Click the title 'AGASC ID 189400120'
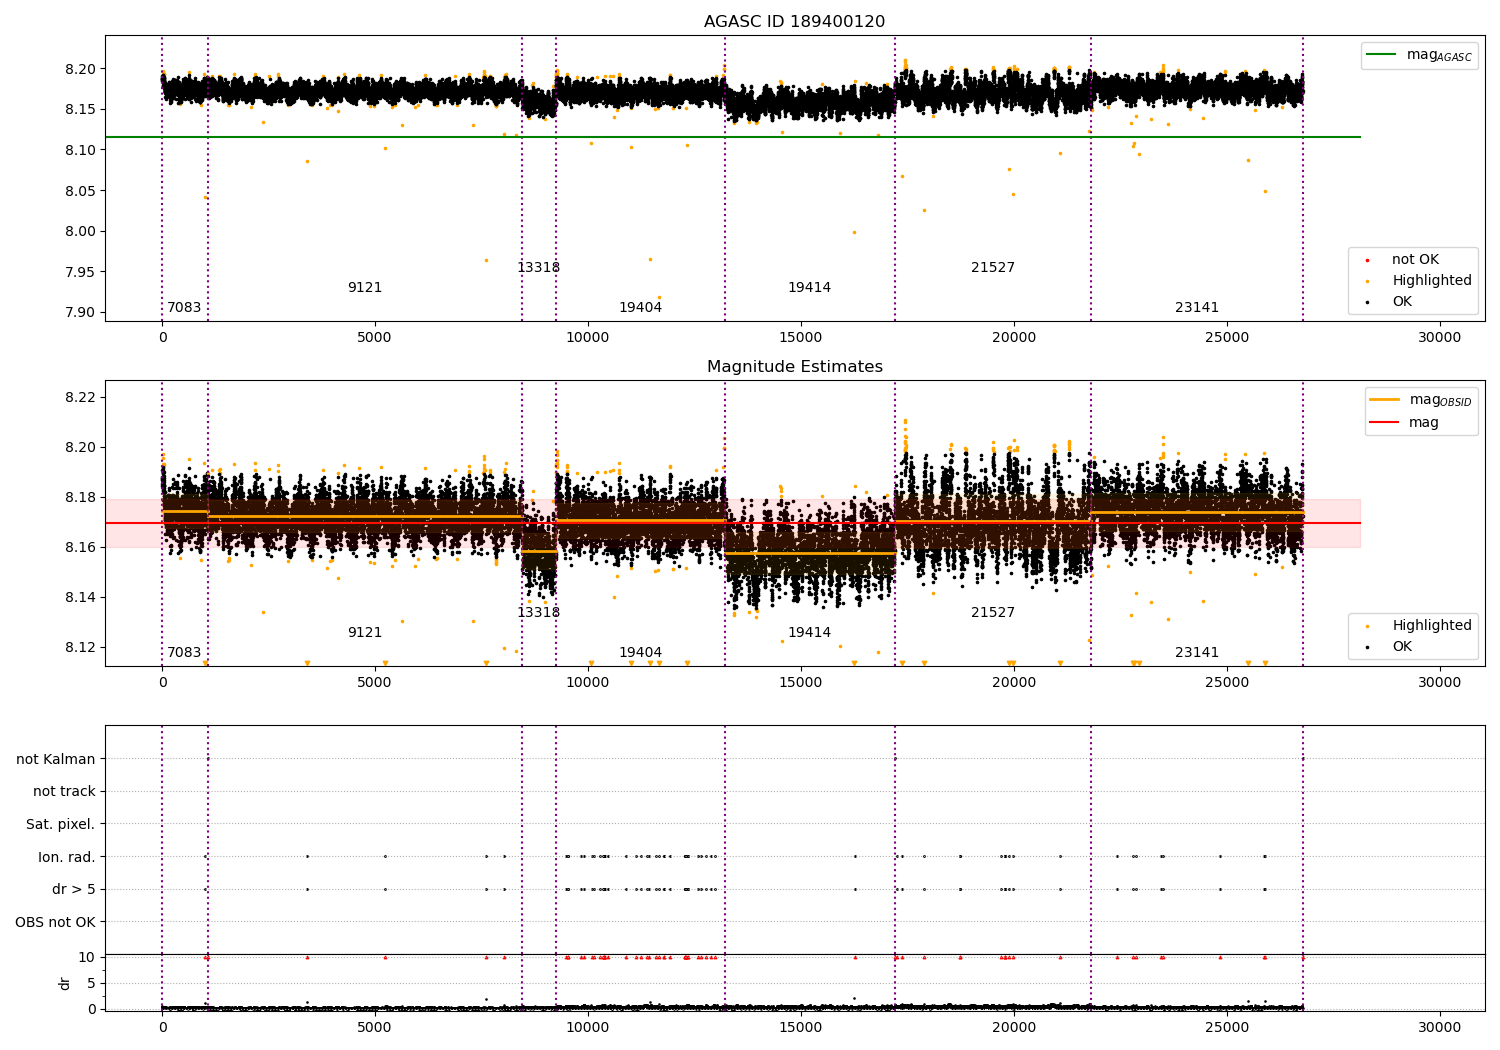 [x=794, y=21]
